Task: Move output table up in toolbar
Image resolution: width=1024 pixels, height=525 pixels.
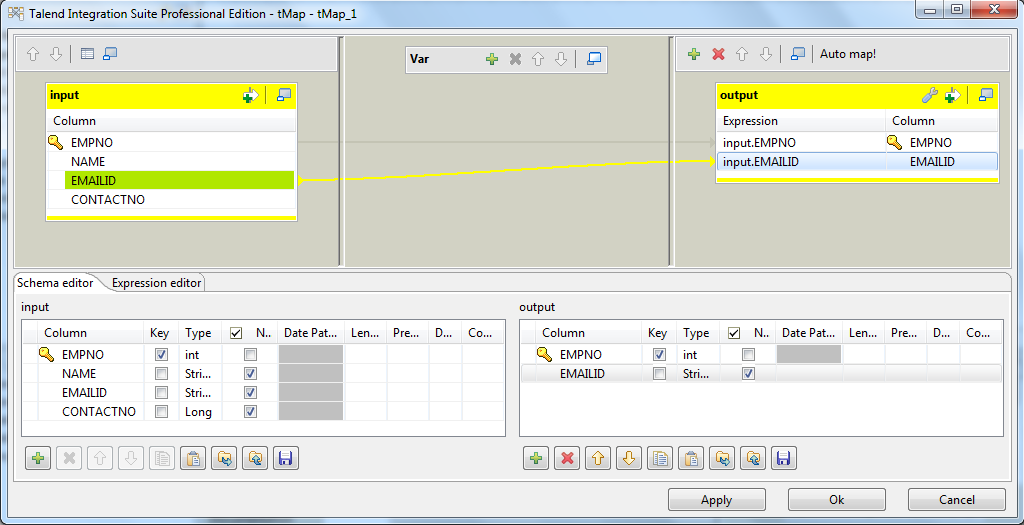Action: (742, 54)
